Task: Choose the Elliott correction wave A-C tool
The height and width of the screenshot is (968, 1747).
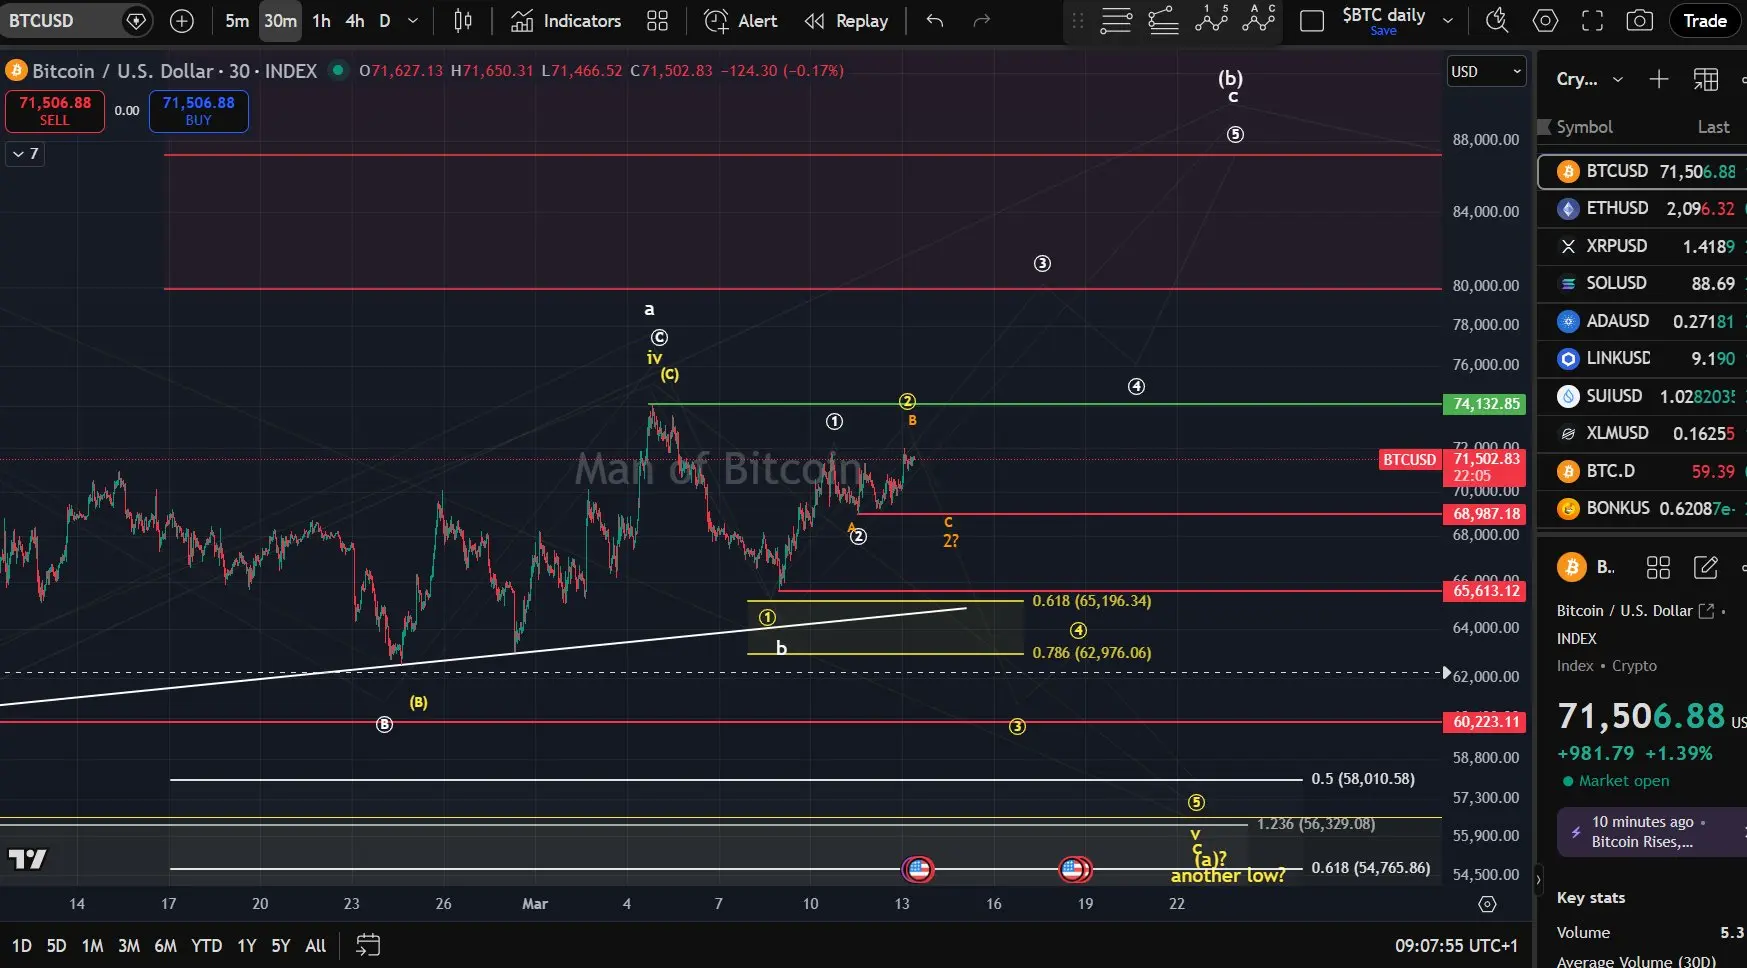Action: click(1259, 19)
